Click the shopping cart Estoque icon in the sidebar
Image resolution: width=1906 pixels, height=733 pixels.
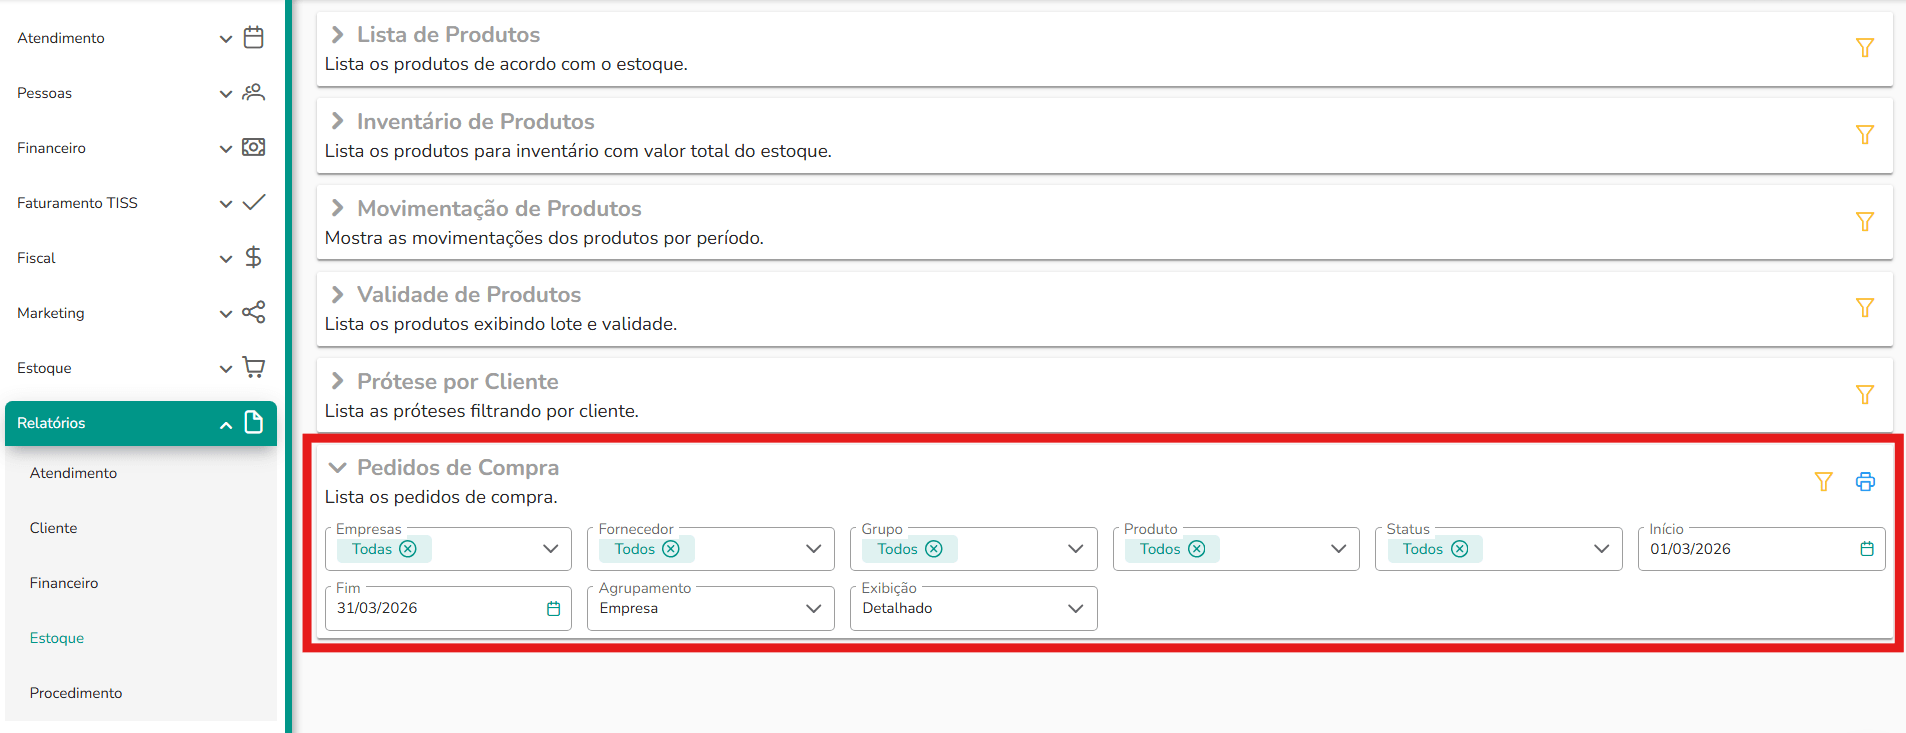254,367
